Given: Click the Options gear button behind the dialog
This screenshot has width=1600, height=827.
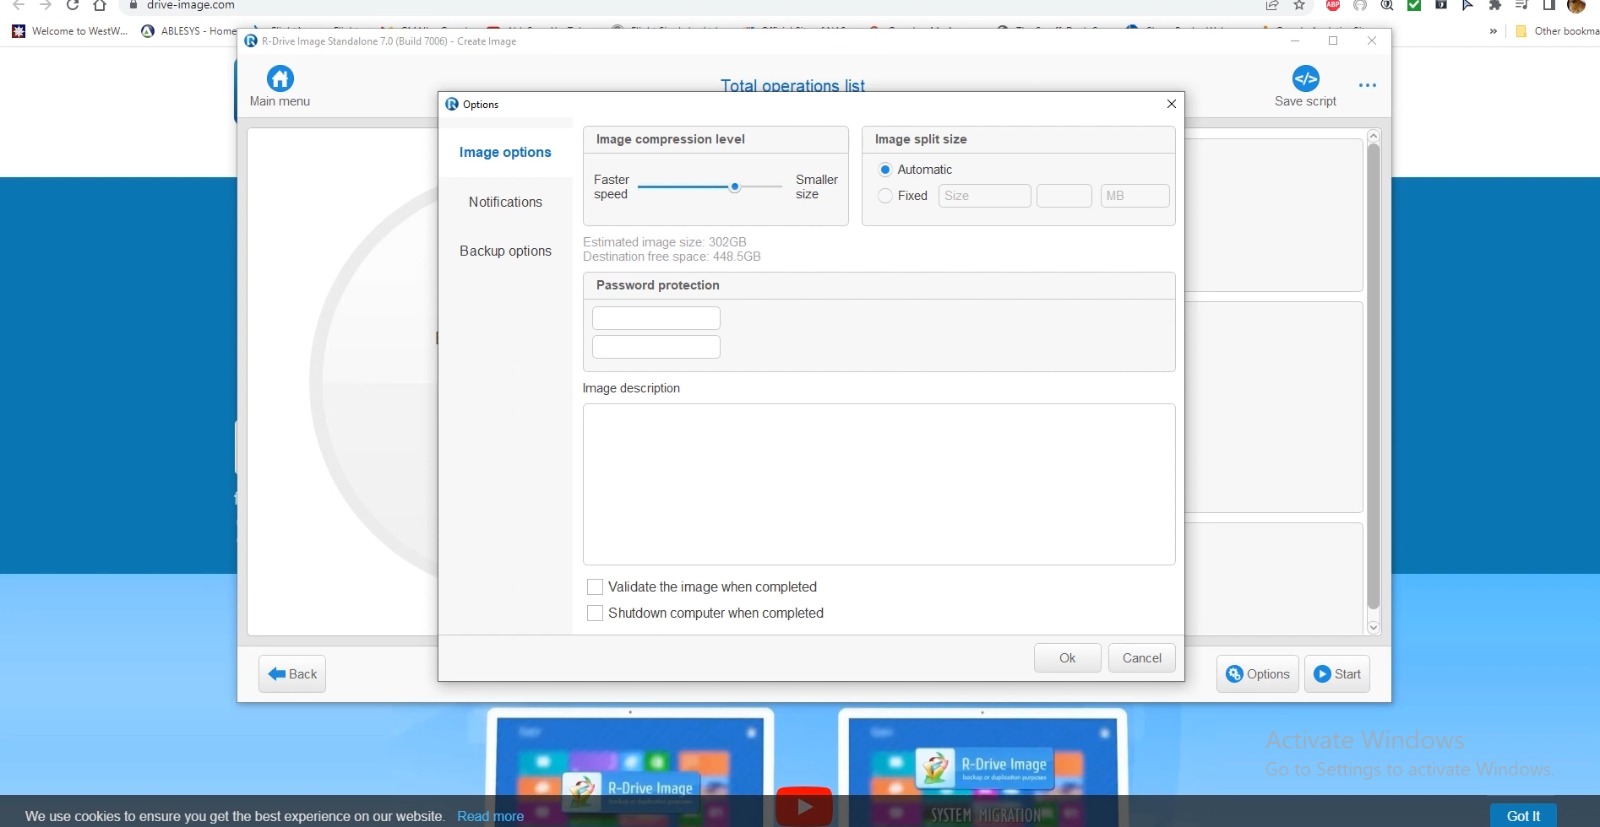Looking at the screenshot, I should pos(1257,674).
